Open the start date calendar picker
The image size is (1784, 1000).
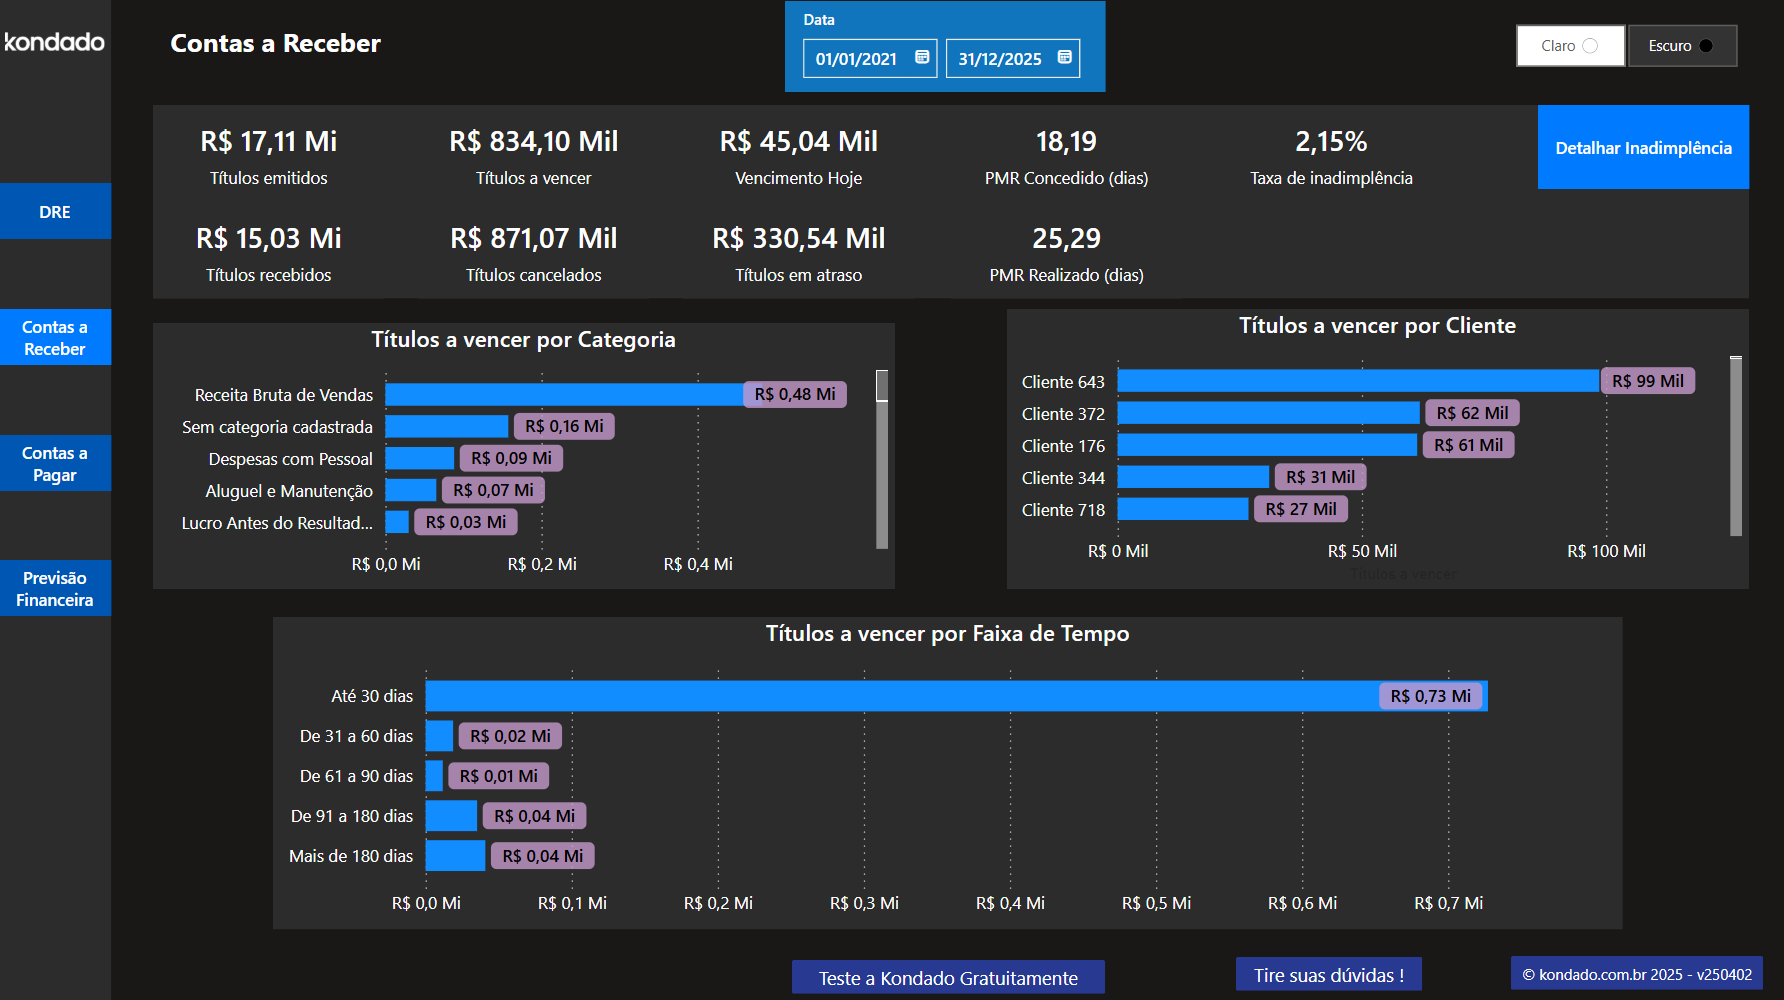pyautogui.click(x=921, y=57)
